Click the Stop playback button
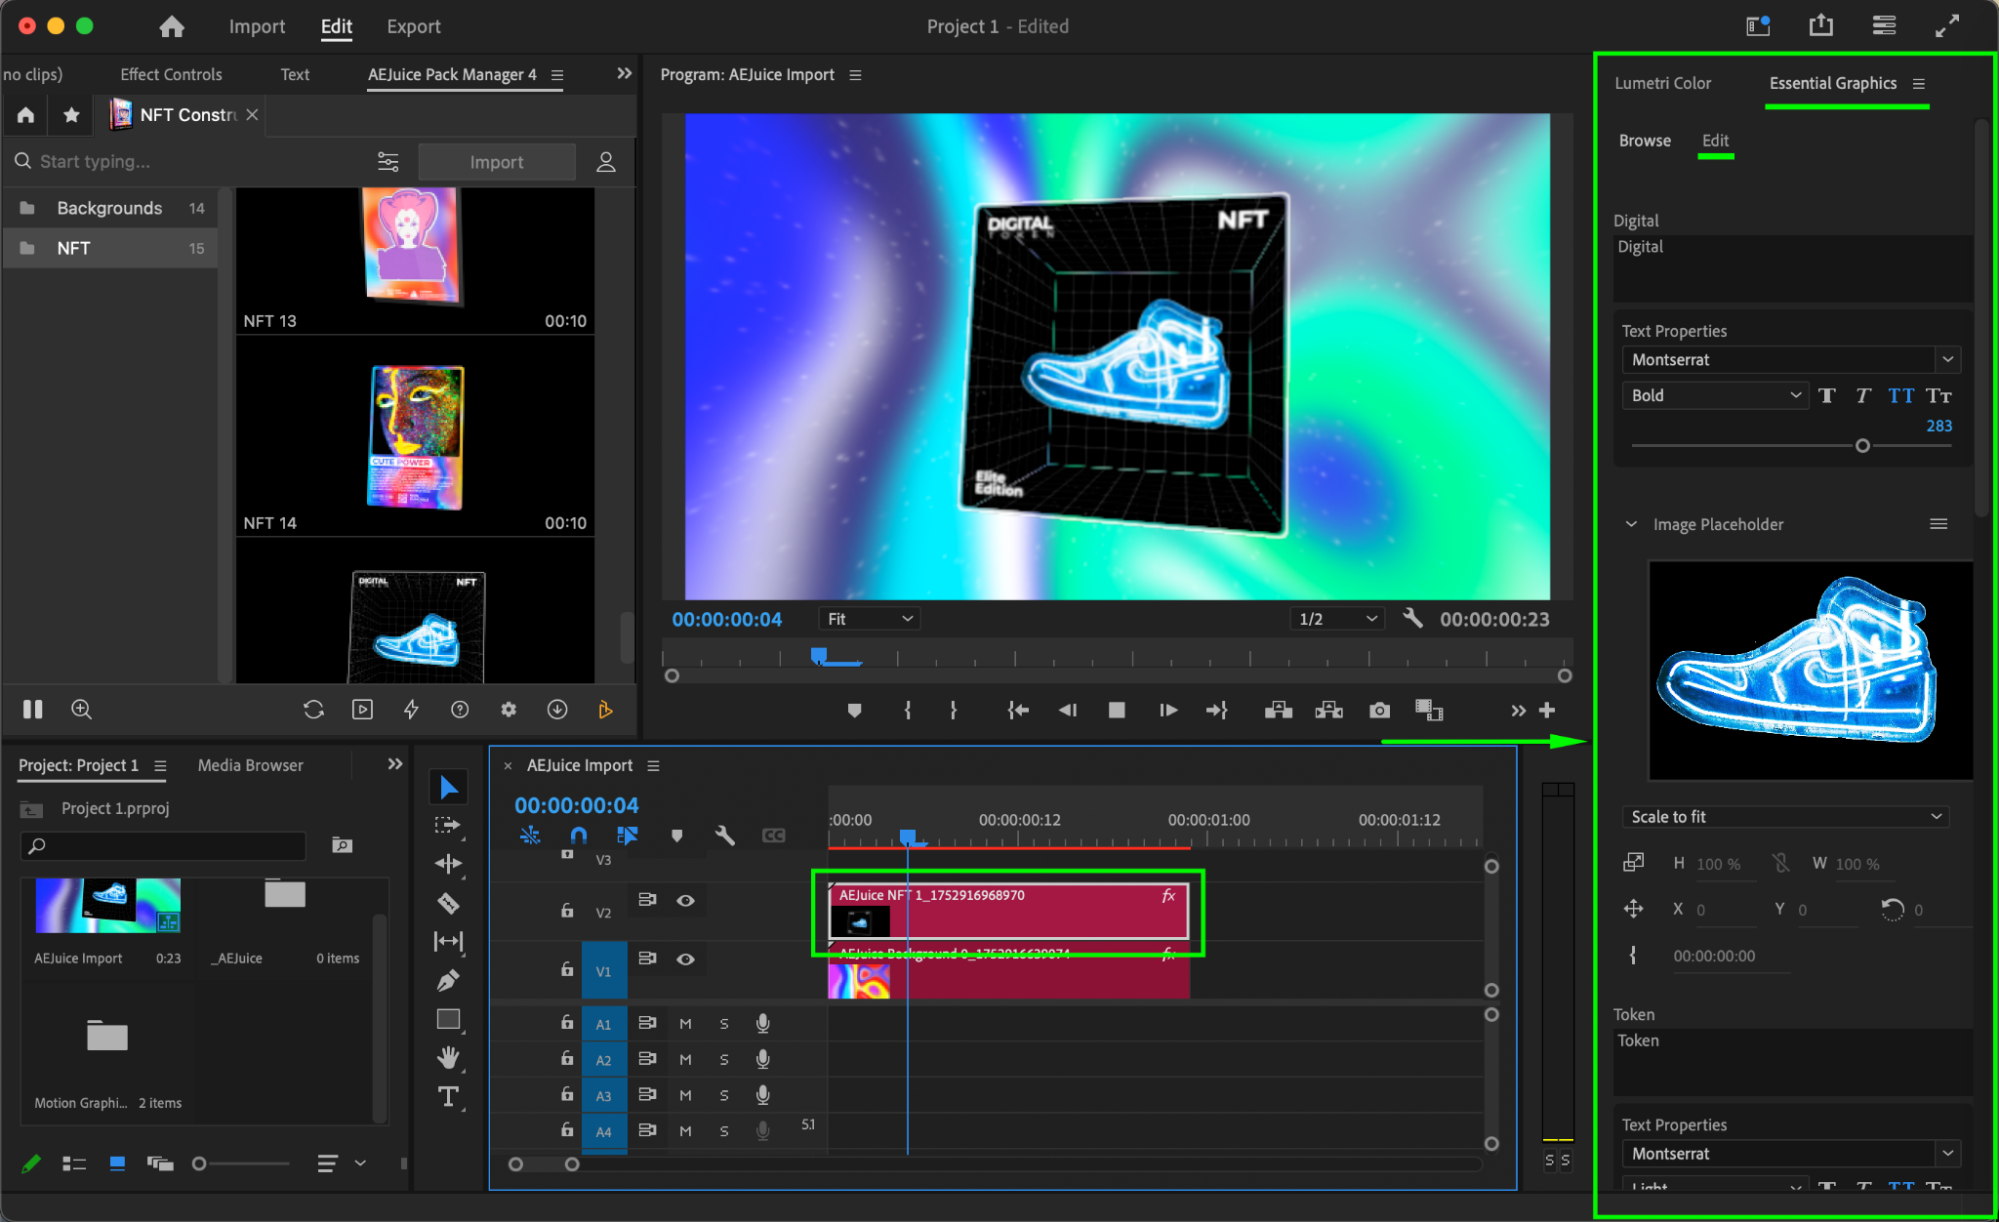 click(x=1117, y=710)
